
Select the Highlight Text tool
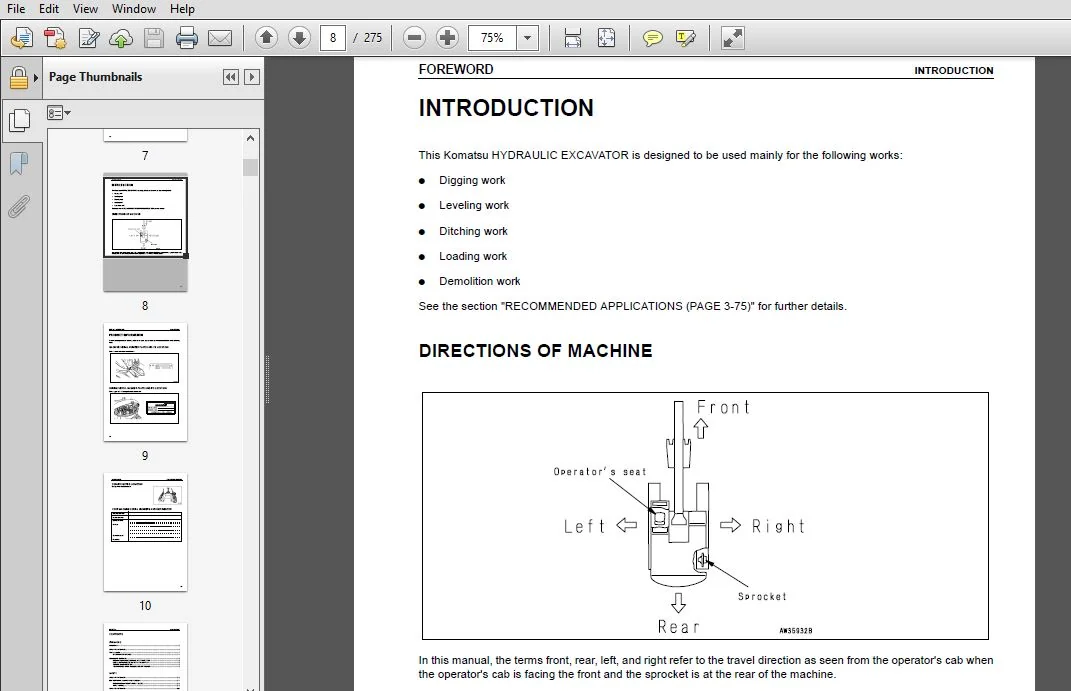tap(685, 38)
